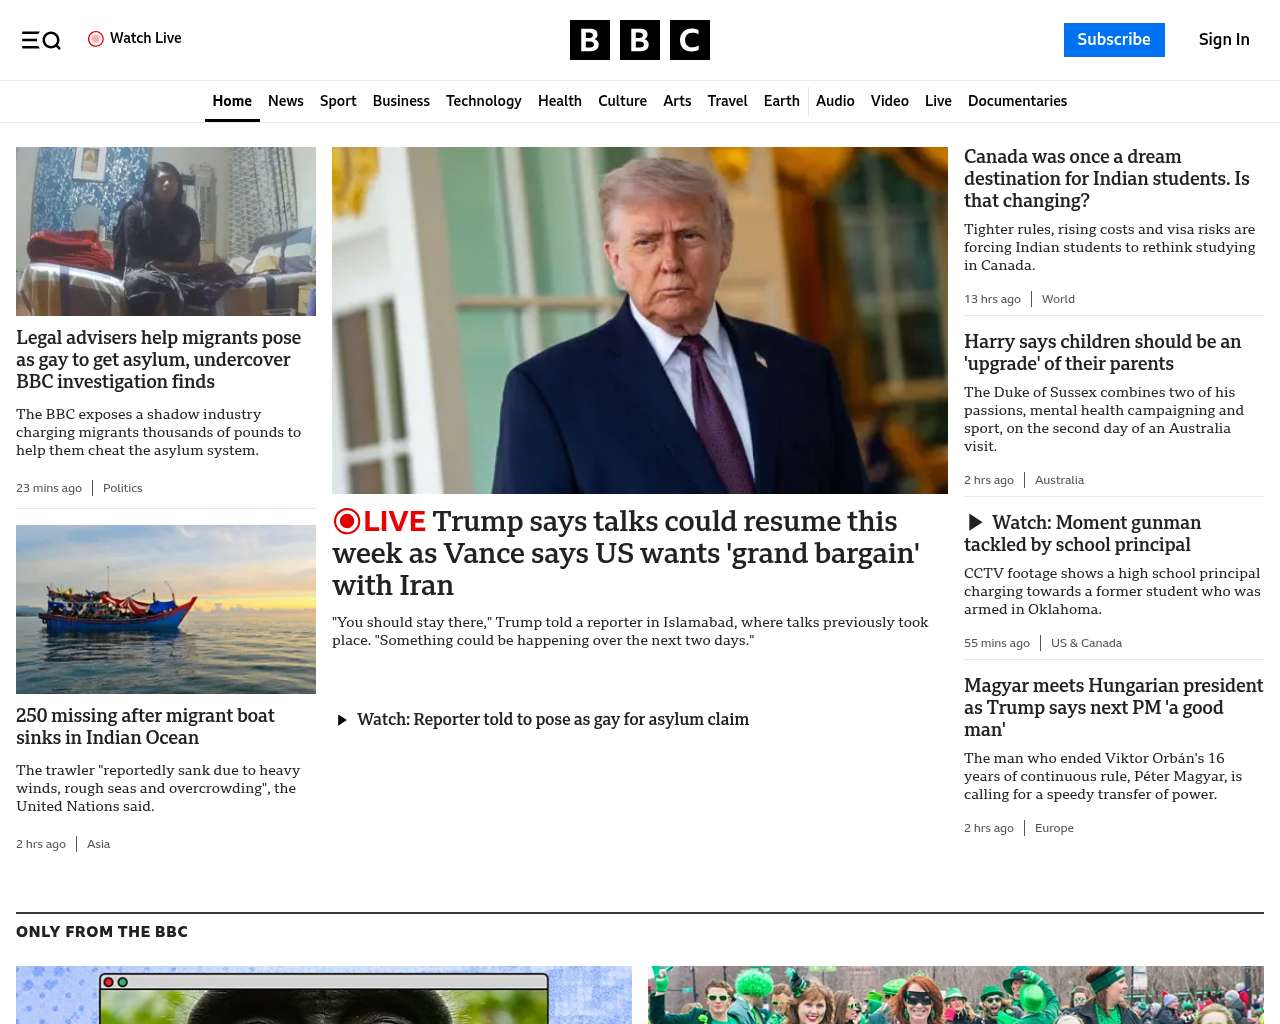1280x1024 pixels.
Task: Click play triangle beside 'Reporter told to pose'
Action: tap(342, 720)
